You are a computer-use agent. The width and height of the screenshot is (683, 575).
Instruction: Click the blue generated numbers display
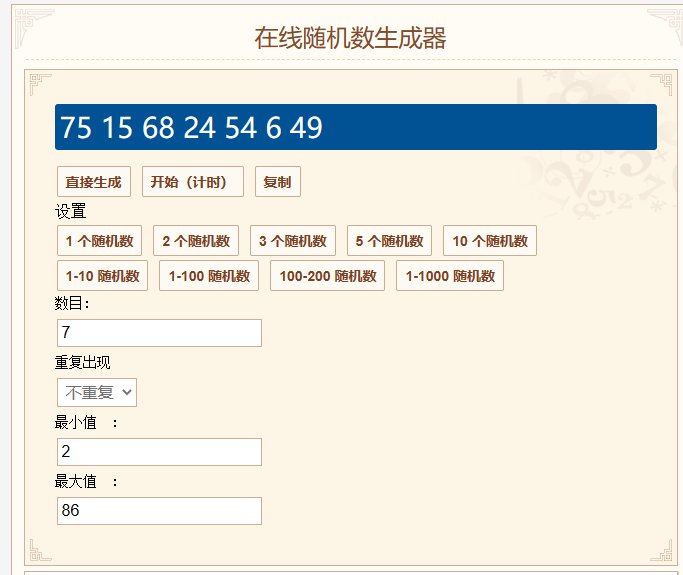(x=355, y=128)
